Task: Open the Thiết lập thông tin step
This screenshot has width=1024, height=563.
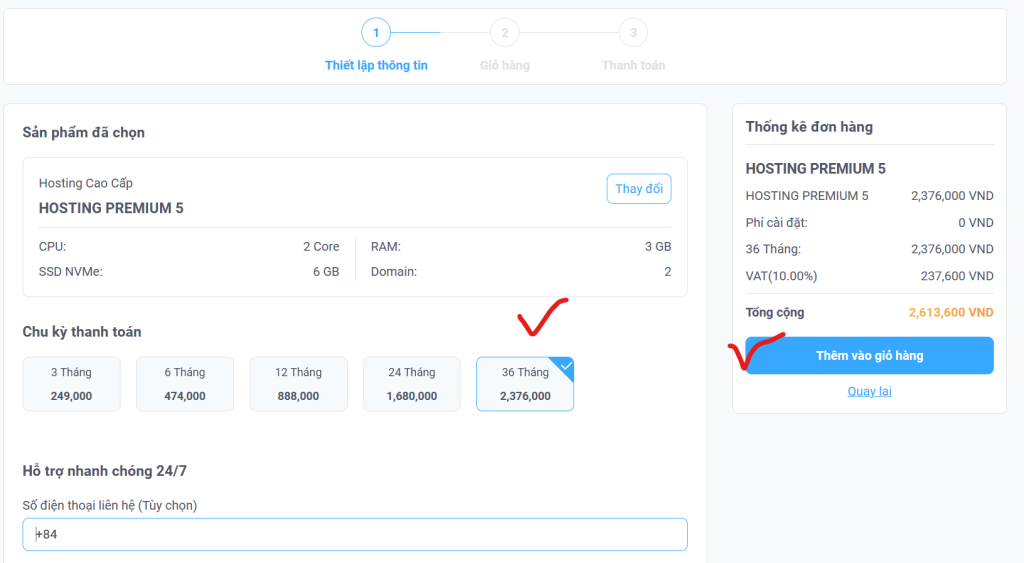Action: (376, 65)
